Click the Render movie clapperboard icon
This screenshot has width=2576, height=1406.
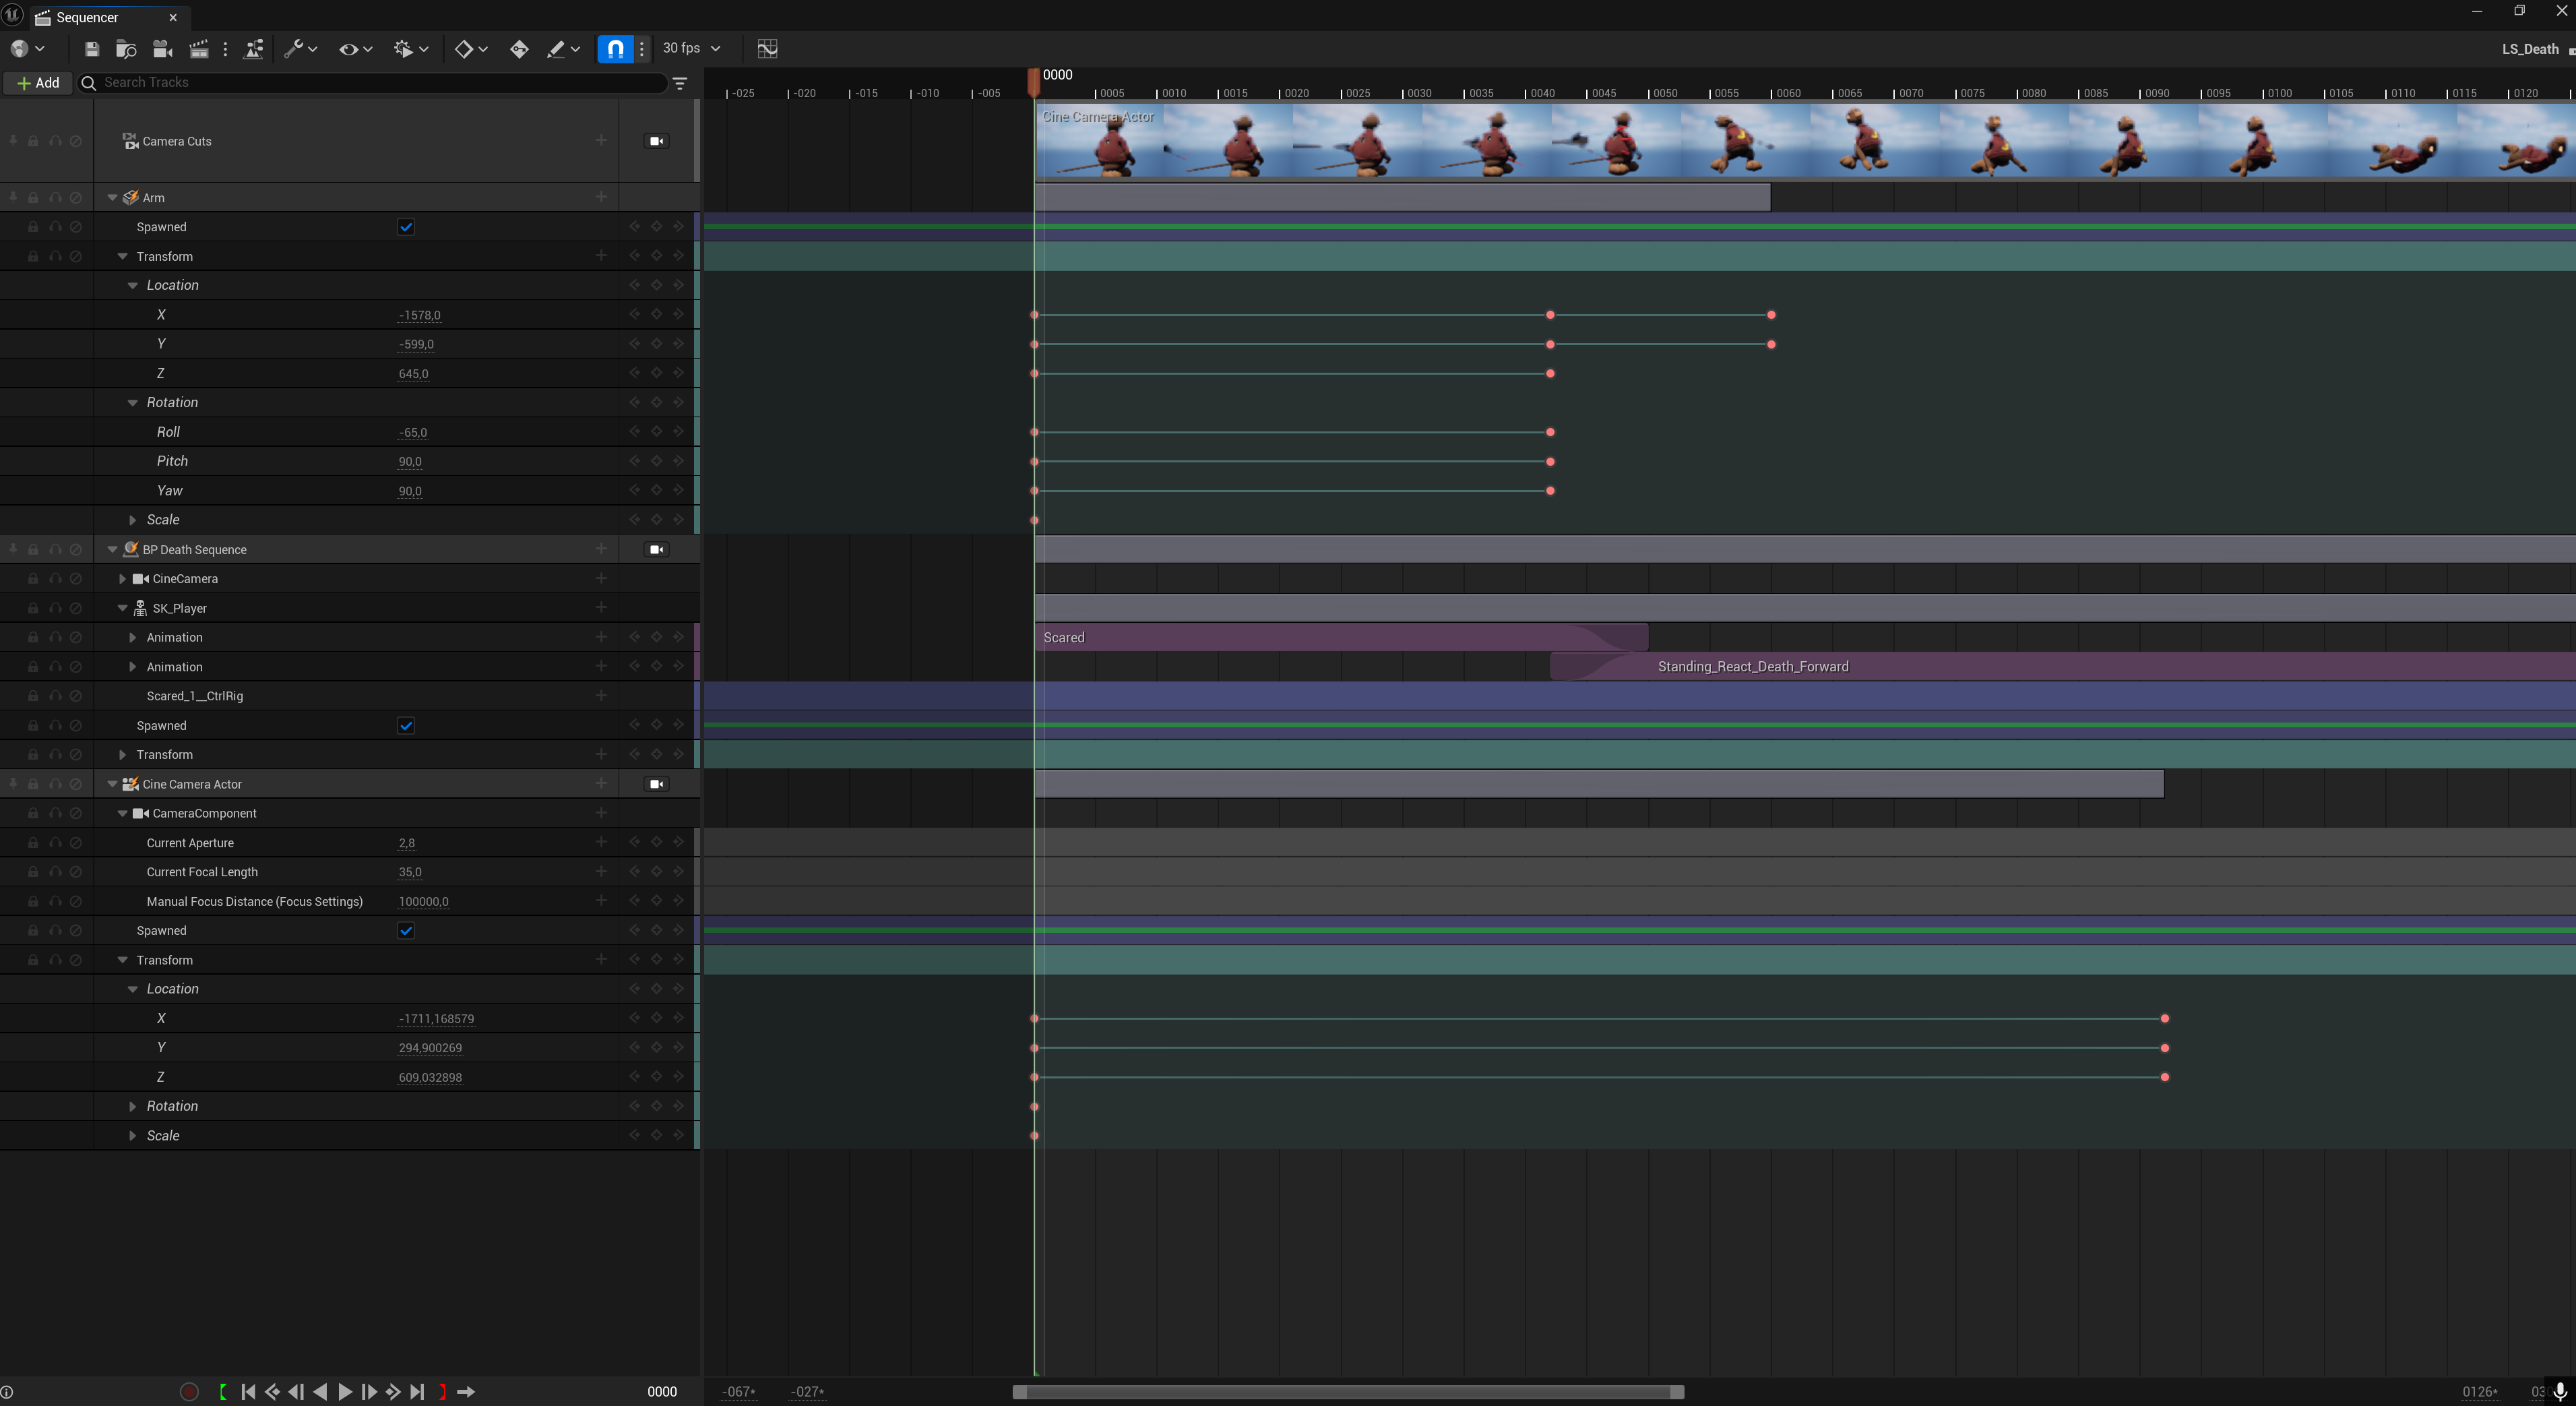198,49
